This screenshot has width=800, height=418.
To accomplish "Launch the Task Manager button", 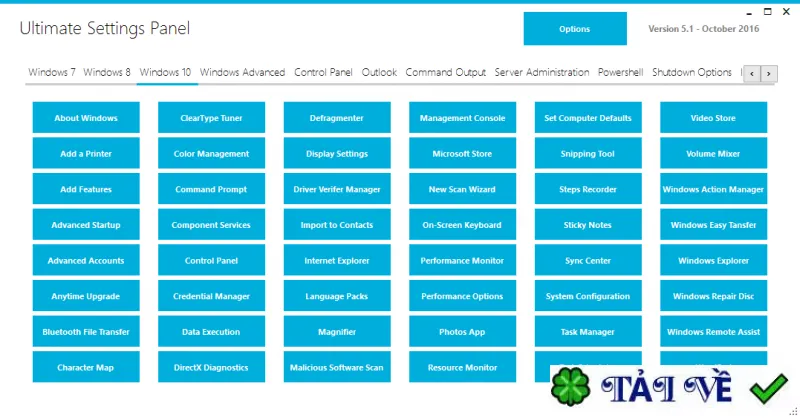I will 588,332.
